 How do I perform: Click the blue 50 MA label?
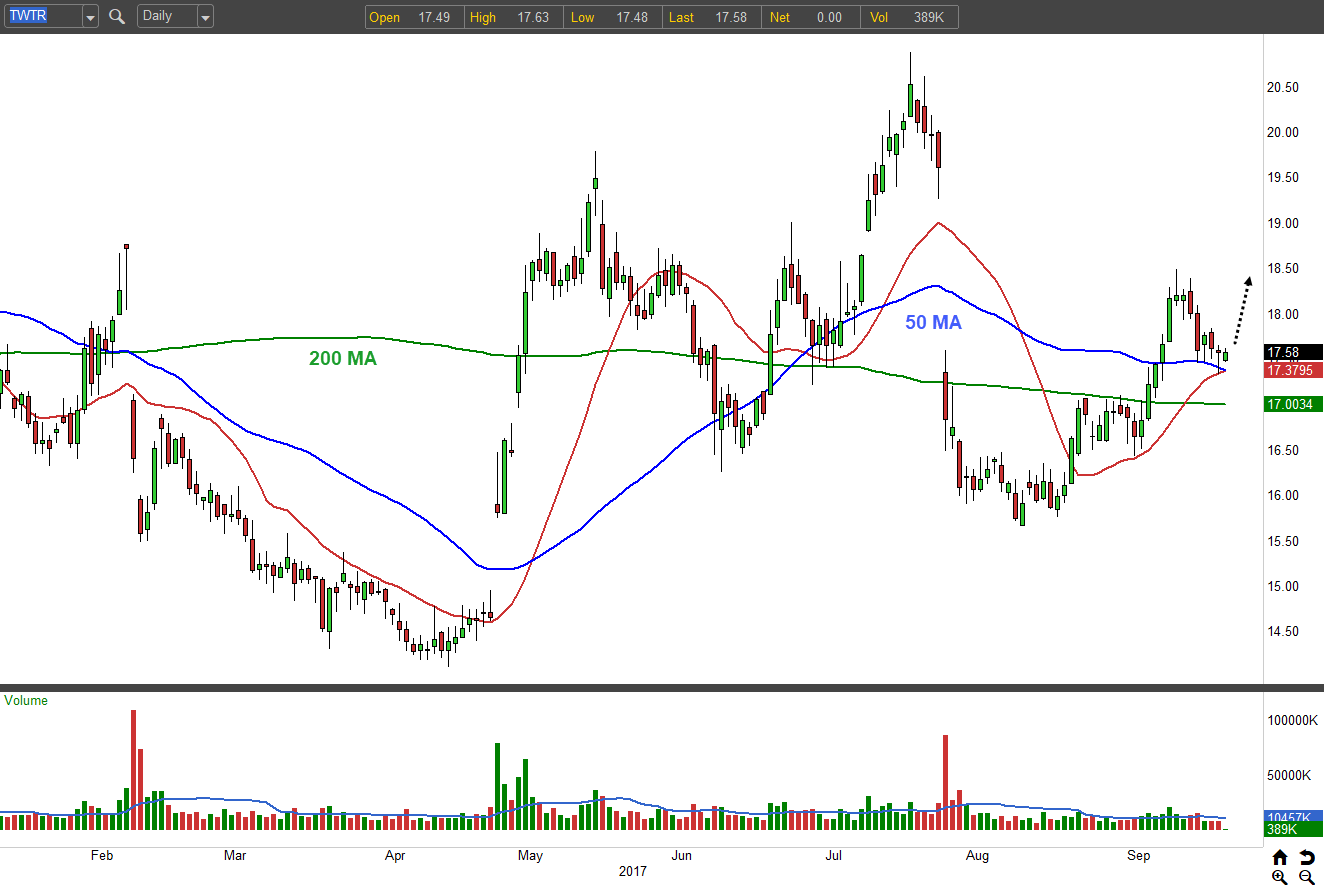(933, 322)
